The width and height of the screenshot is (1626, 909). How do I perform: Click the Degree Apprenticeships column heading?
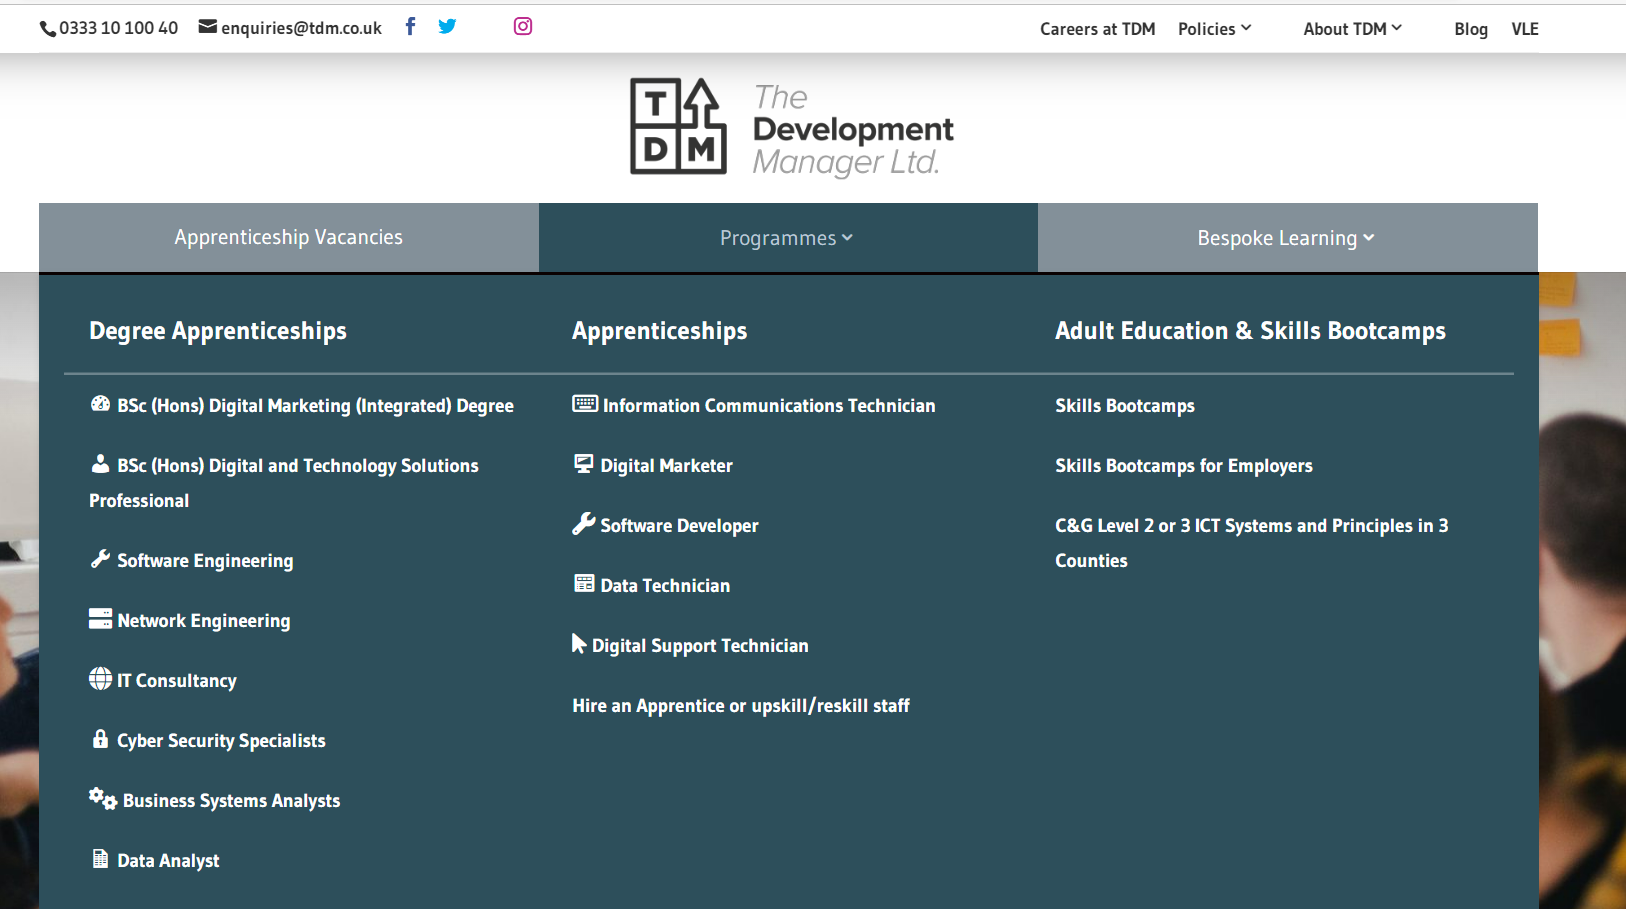pyautogui.click(x=218, y=331)
